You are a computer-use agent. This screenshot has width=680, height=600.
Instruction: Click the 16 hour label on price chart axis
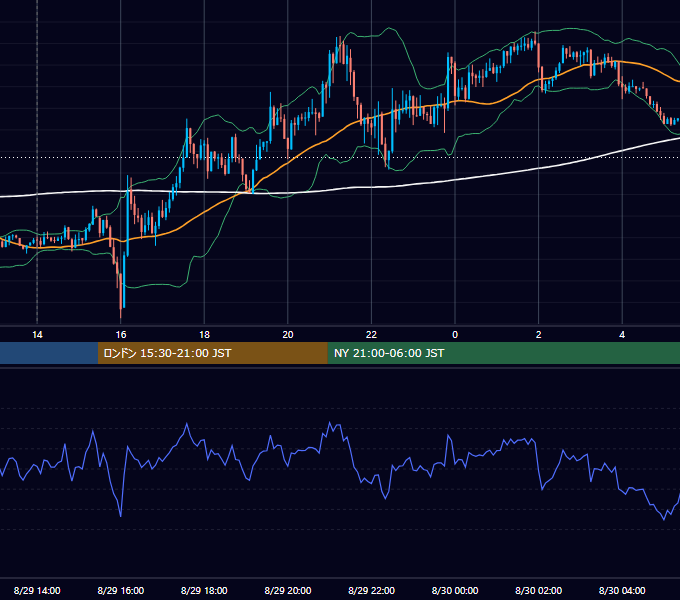pyautogui.click(x=121, y=335)
